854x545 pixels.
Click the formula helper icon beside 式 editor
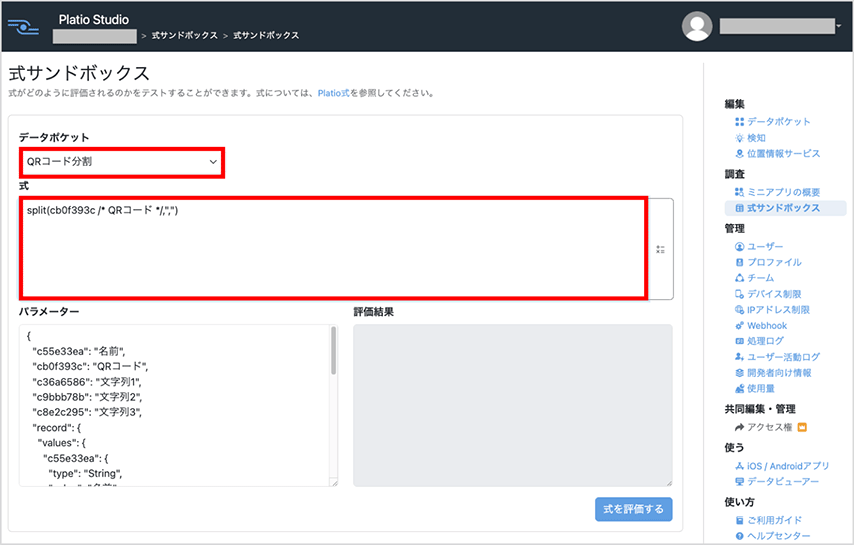tap(660, 249)
